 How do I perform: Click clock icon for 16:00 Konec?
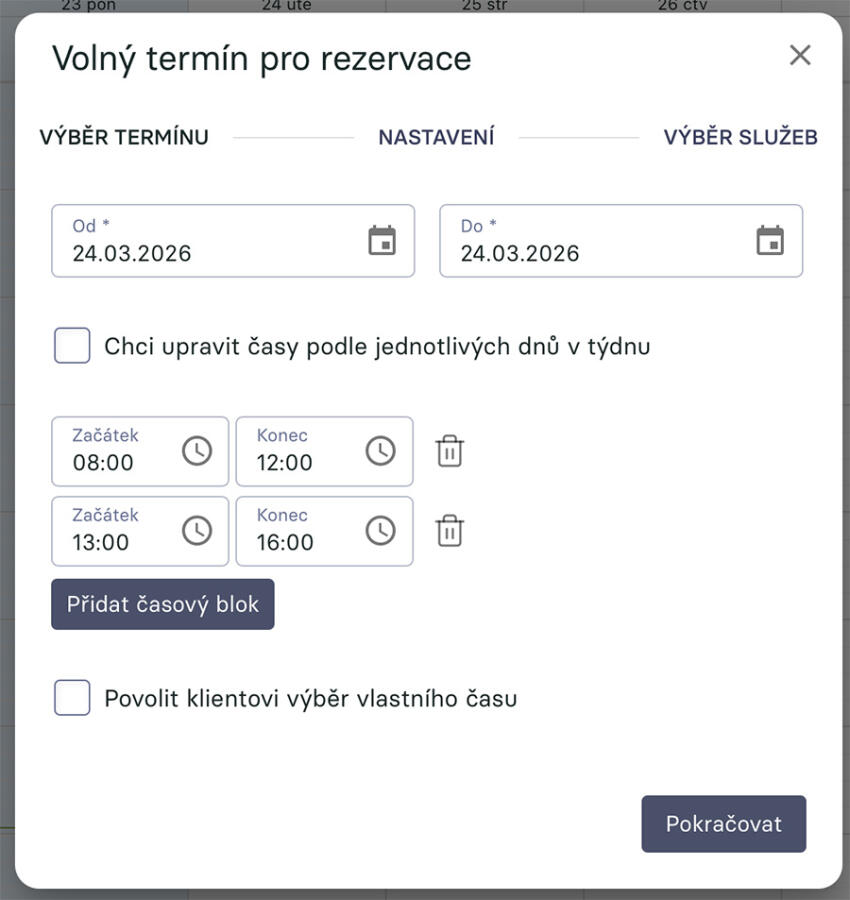[x=380, y=531]
